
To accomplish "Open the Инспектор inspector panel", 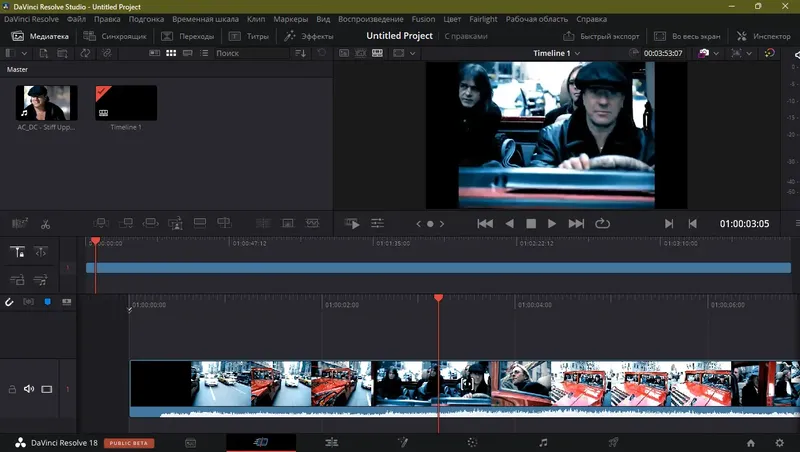I will coord(764,36).
